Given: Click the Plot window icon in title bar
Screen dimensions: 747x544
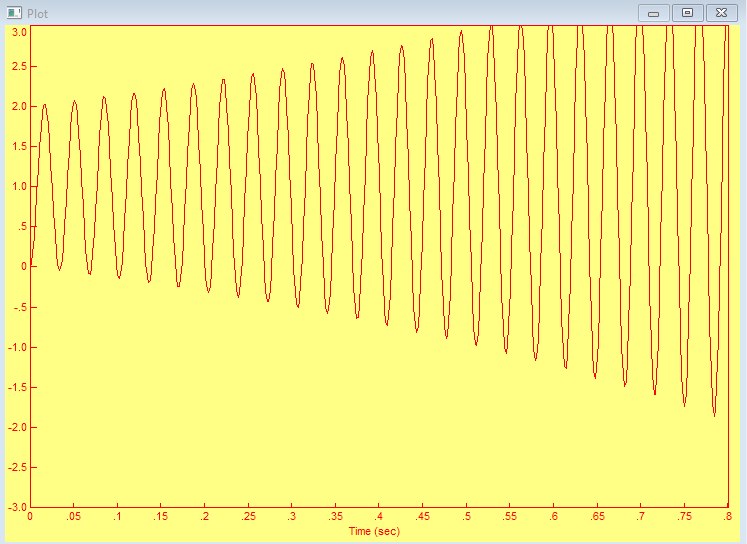Looking at the screenshot, I should tap(14, 14).
